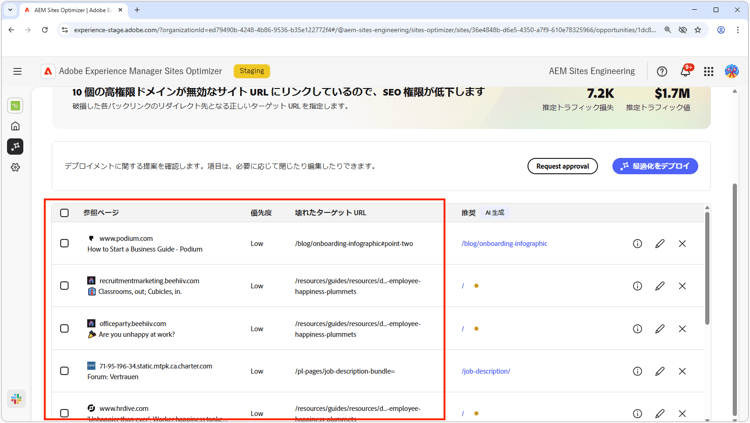Sort by 優先度 column header
750x423 pixels.
pyautogui.click(x=261, y=213)
